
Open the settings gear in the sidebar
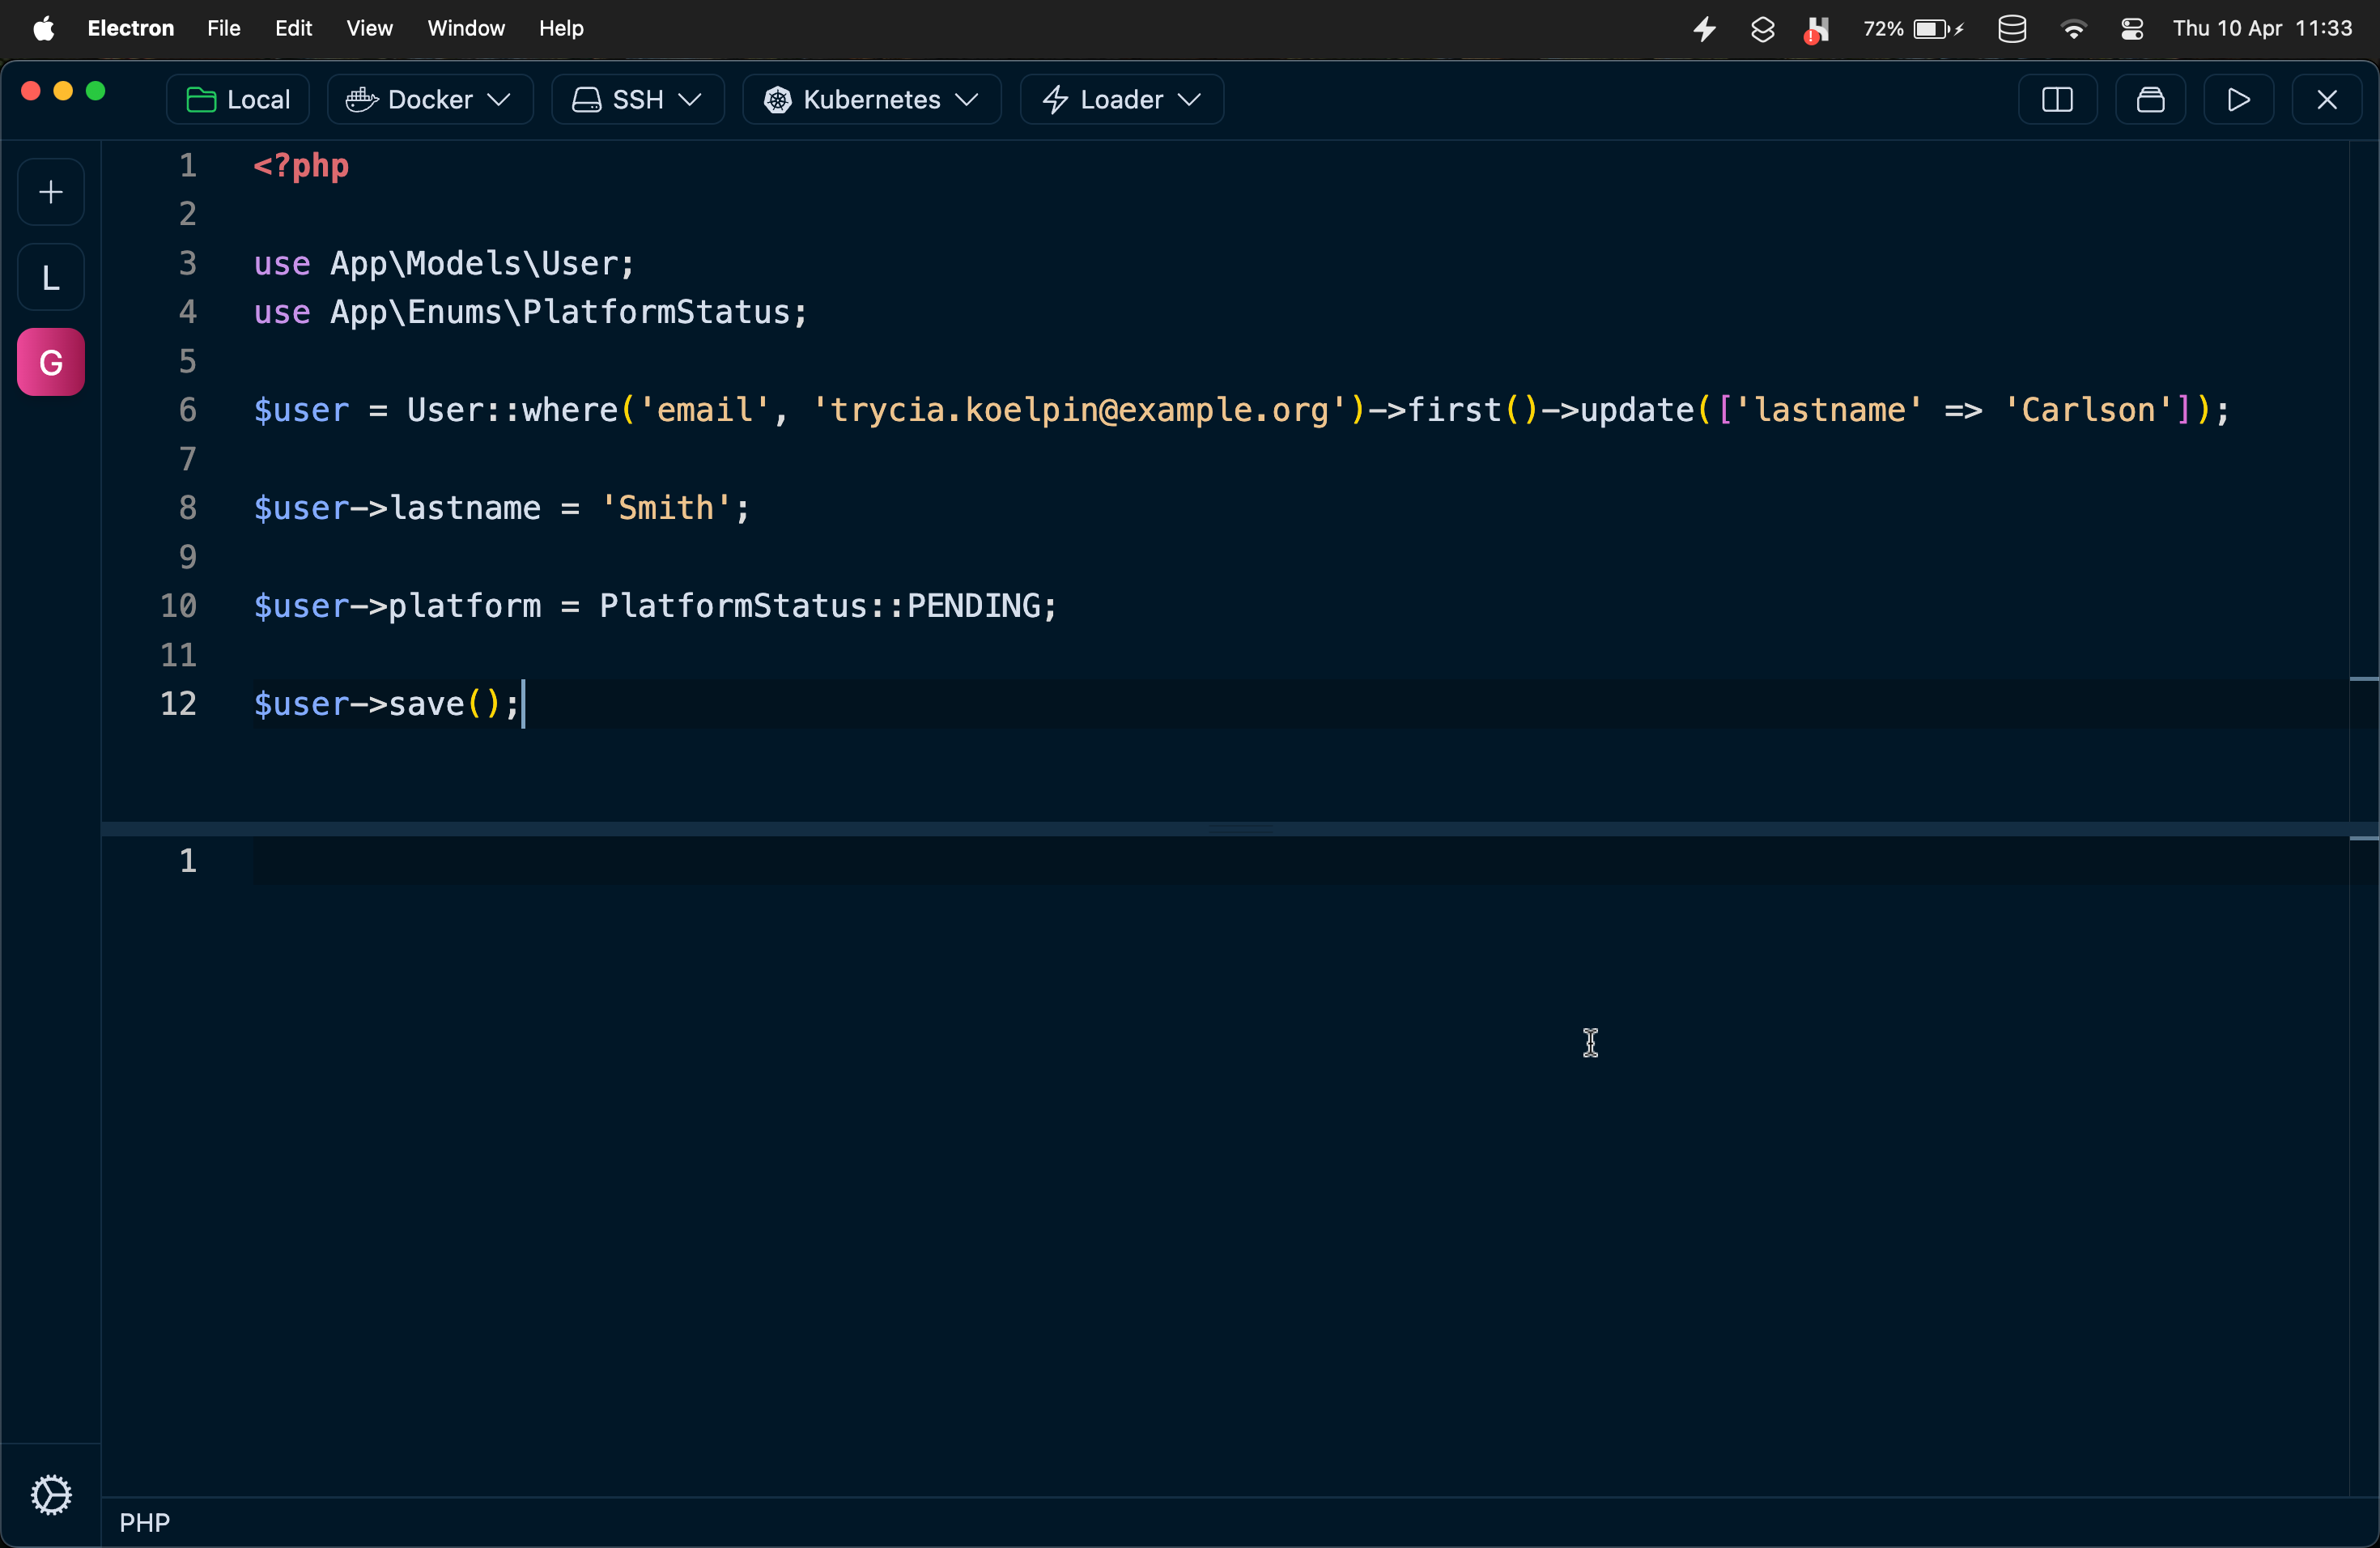[51, 1495]
